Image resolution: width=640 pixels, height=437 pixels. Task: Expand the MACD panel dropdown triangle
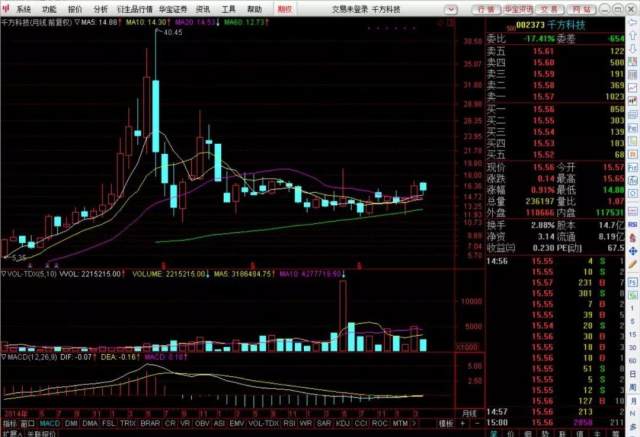(4, 357)
